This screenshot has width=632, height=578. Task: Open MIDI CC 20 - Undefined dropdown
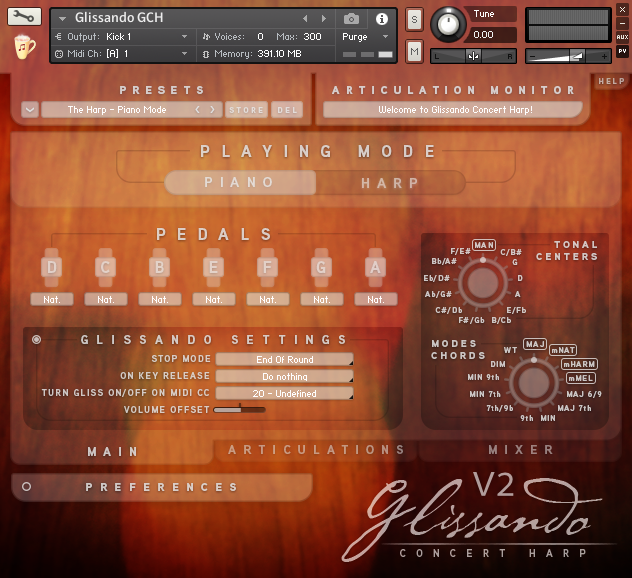(x=285, y=393)
